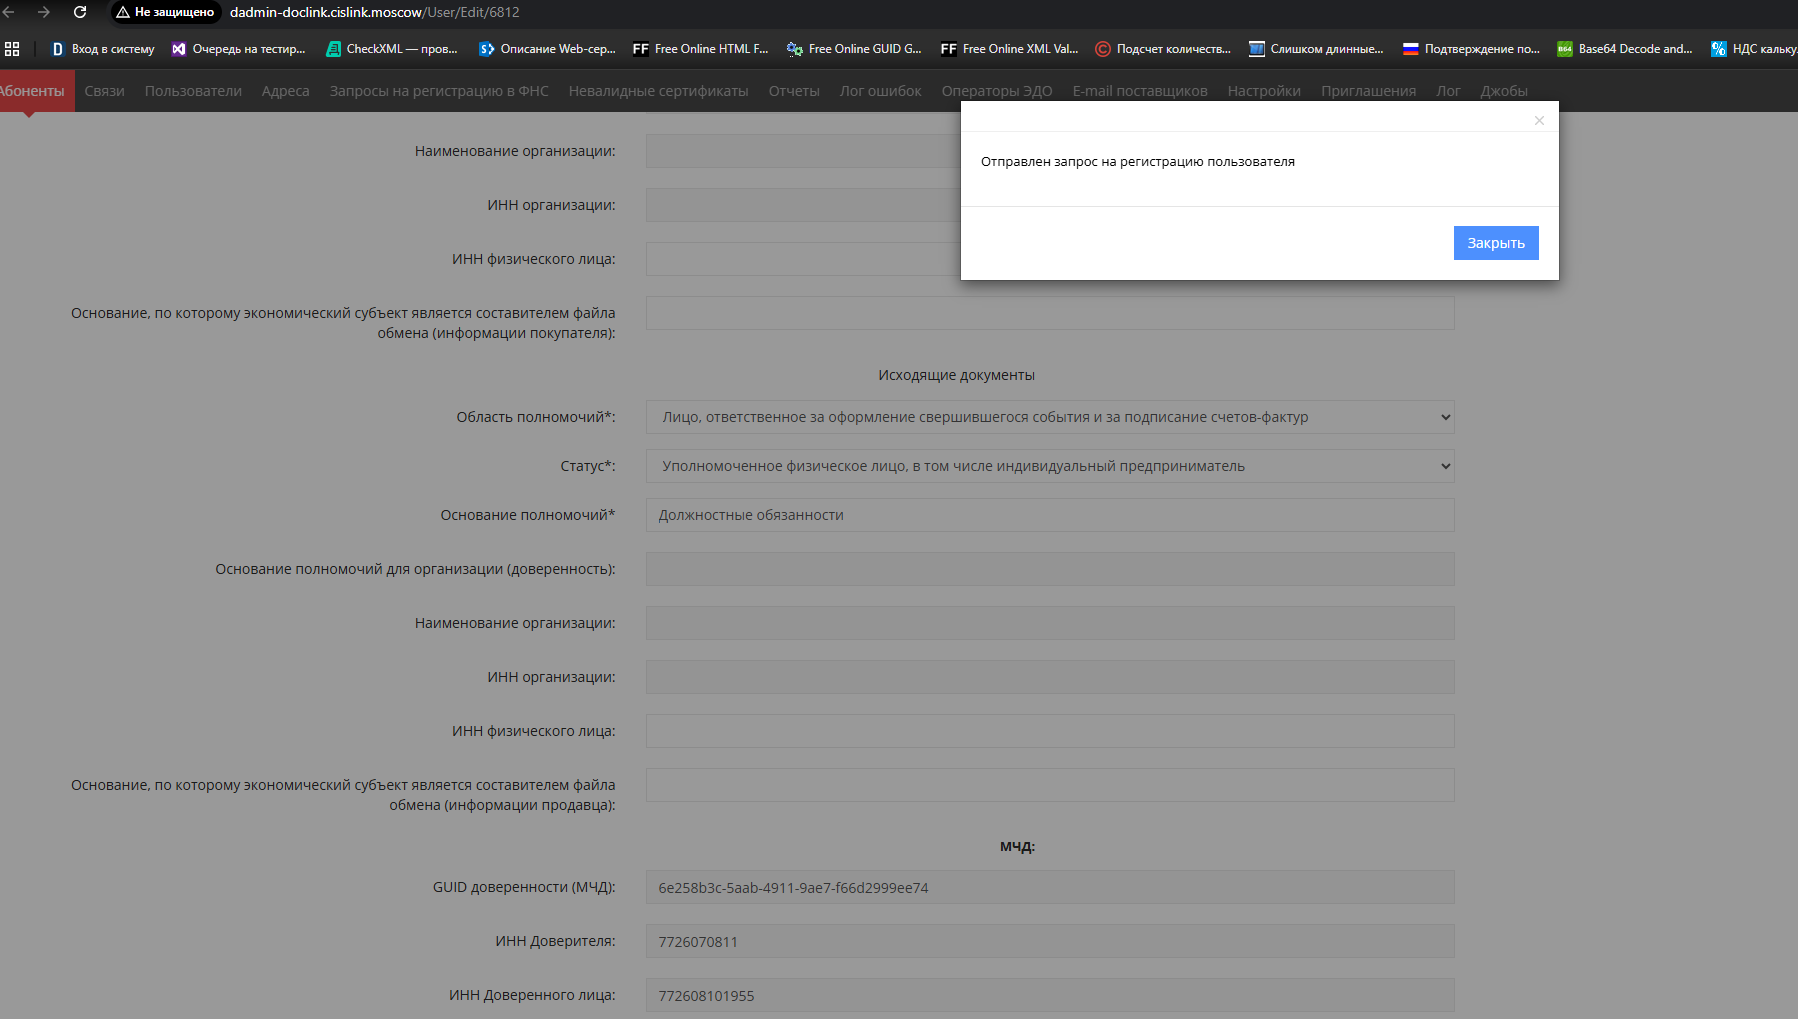
Task: Open the 'Джобы' tab
Action: 1504,91
